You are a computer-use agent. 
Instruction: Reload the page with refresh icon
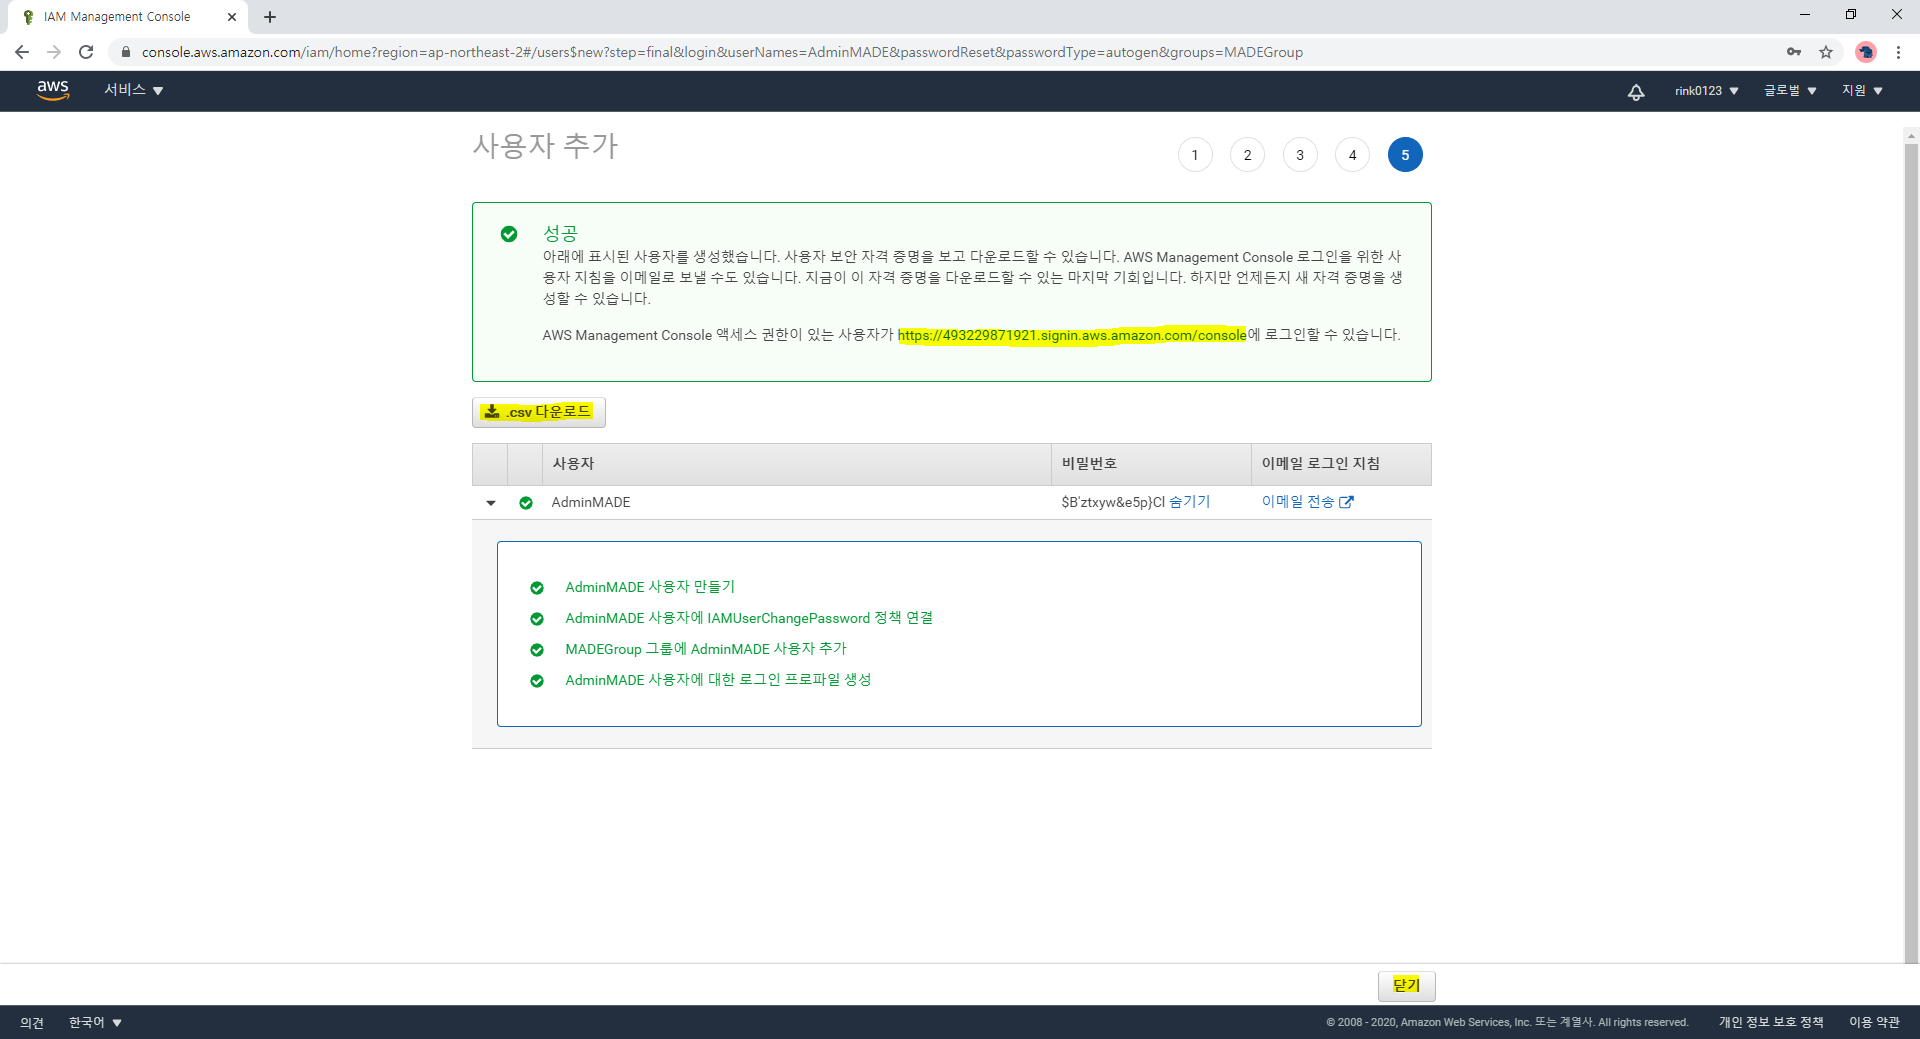coord(86,52)
